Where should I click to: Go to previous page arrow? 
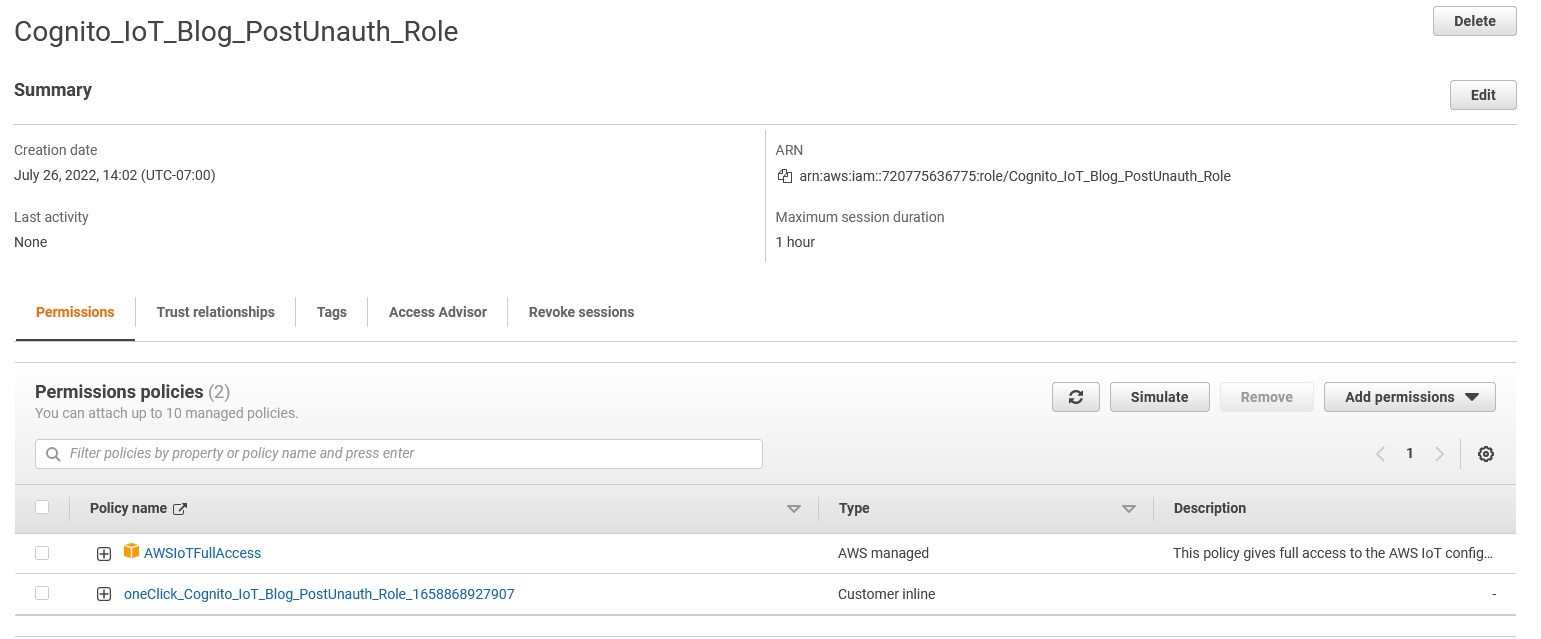tap(1380, 454)
